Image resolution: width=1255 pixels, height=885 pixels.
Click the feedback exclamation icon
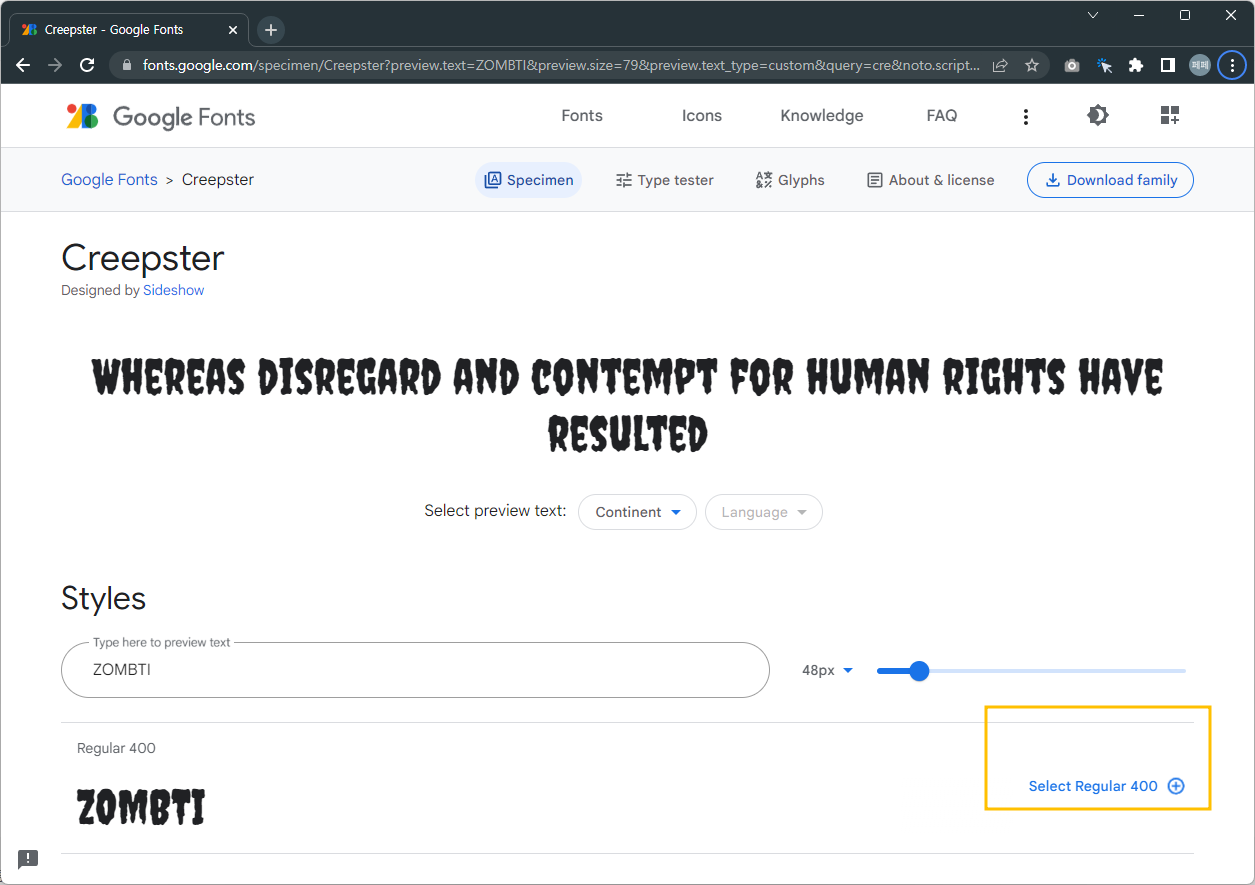[x=28, y=858]
